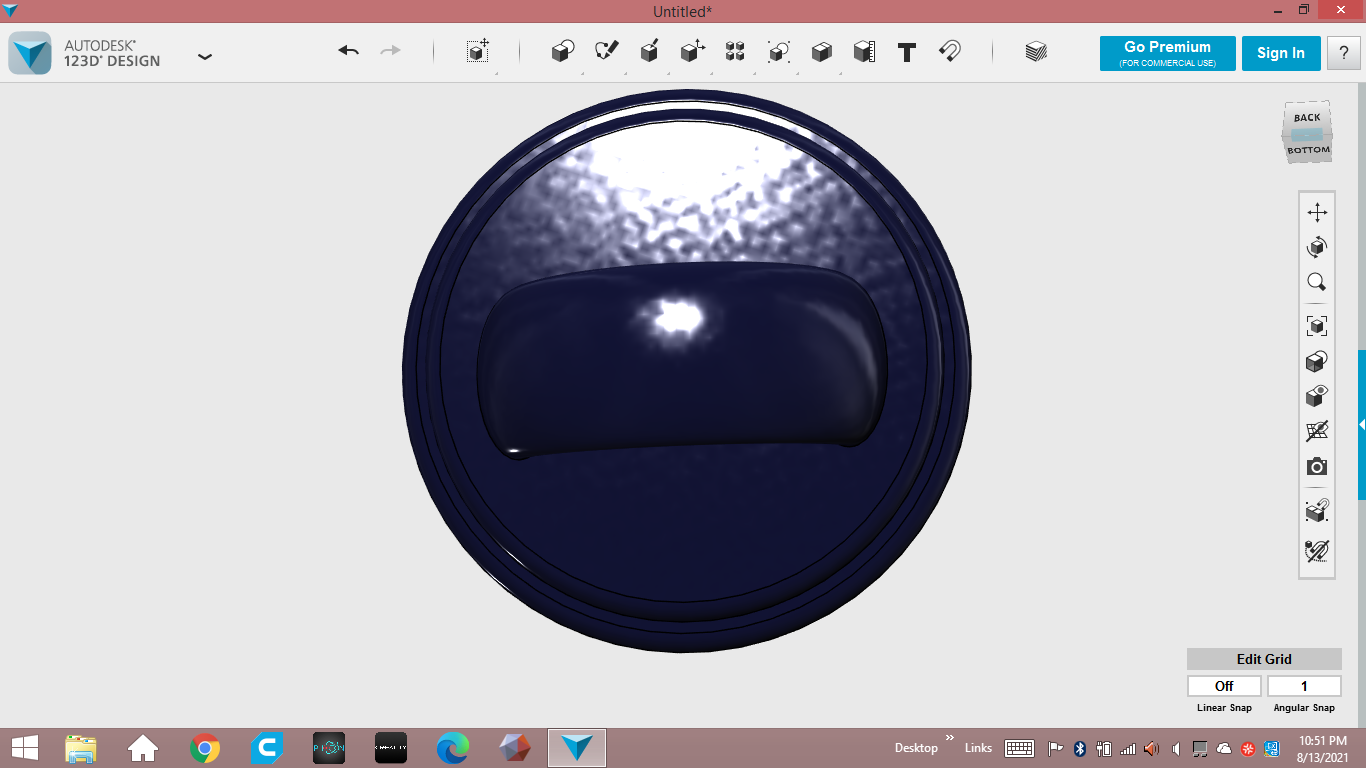Open the Primitives menu
The width and height of the screenshot is (1366, 768).
click(563, 52)
